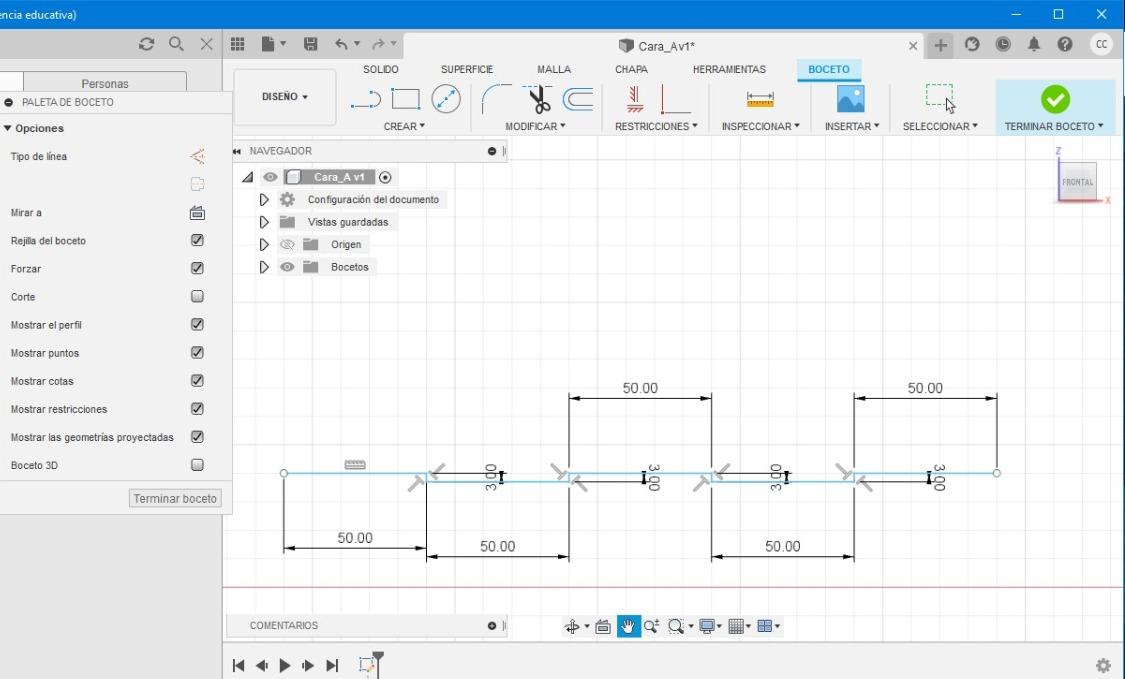
Task: Collapse the Opciones section
Action: 7,128
